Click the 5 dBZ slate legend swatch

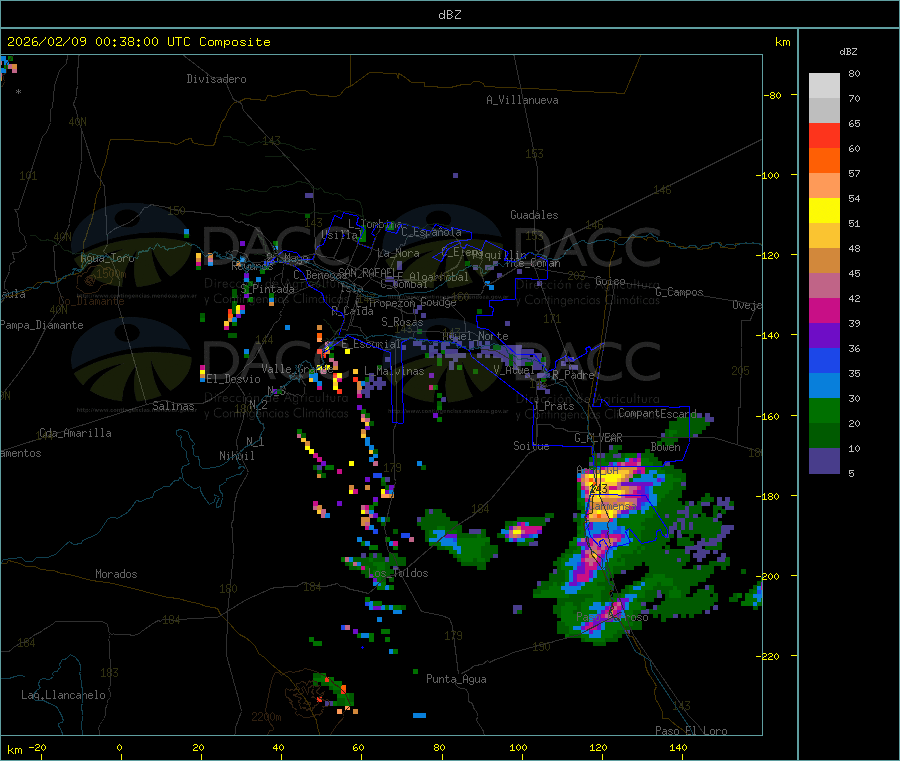coord(824,461)
